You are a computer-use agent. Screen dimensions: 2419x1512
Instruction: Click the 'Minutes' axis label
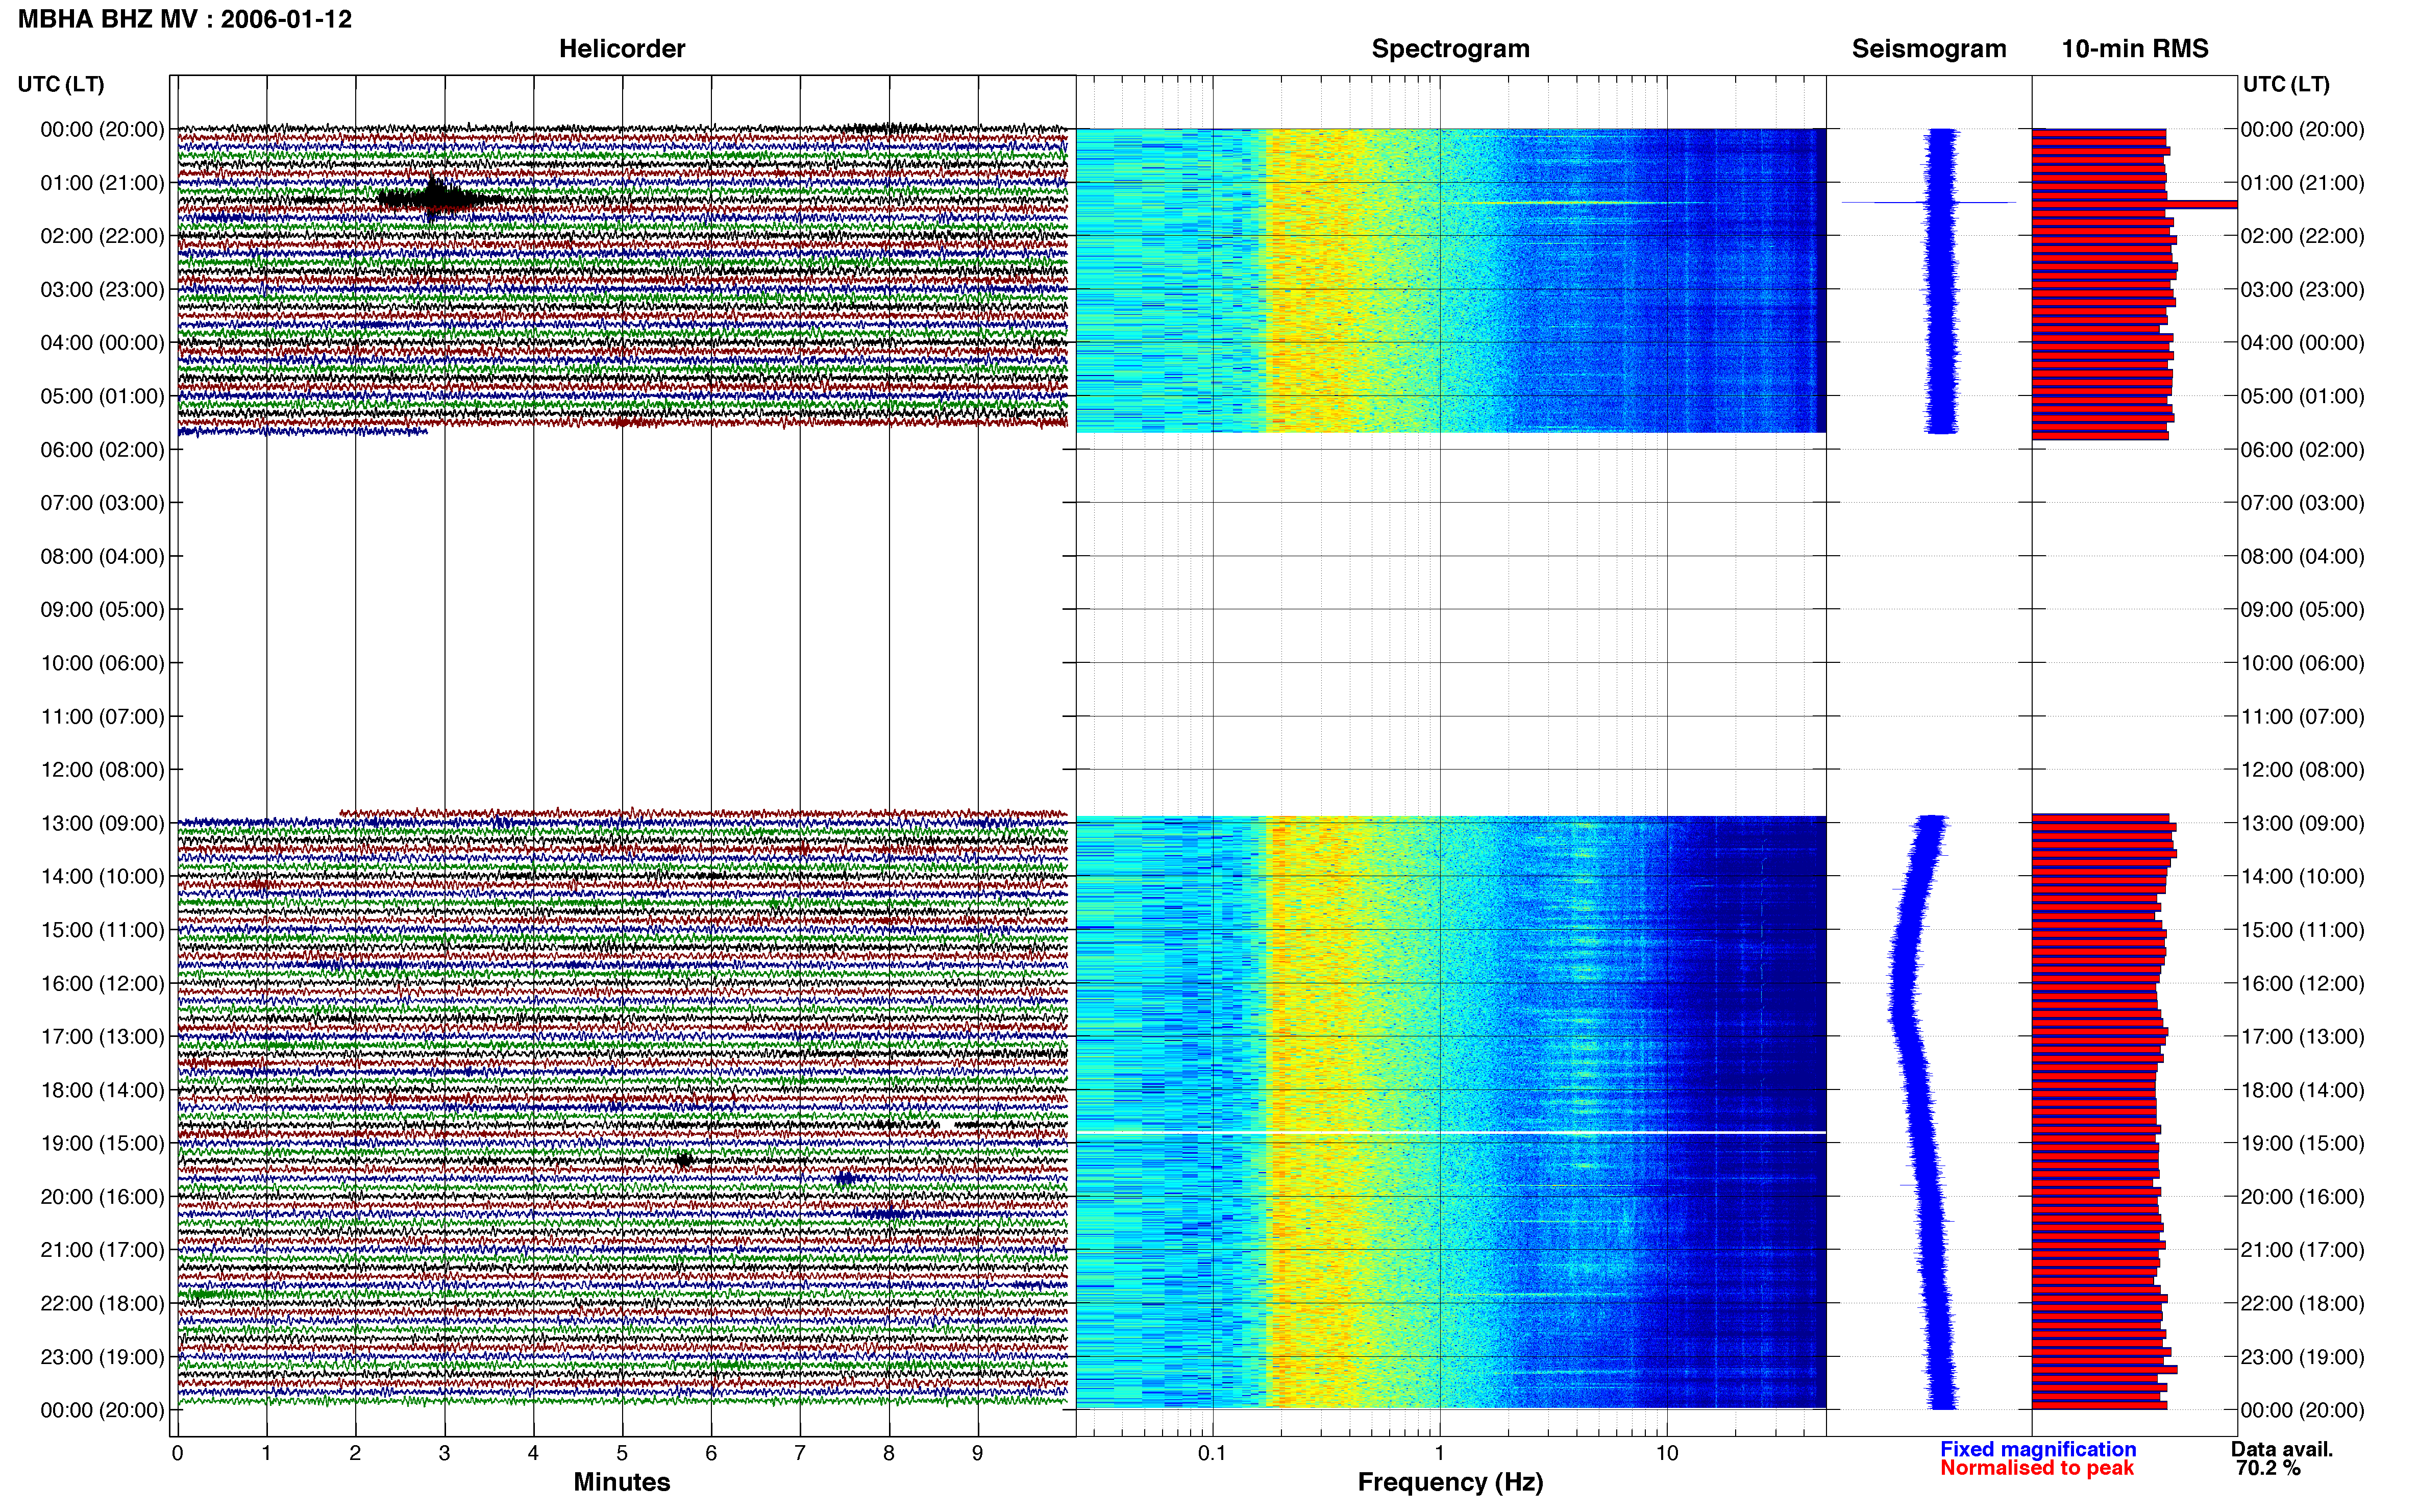(x=621, y=1481)
